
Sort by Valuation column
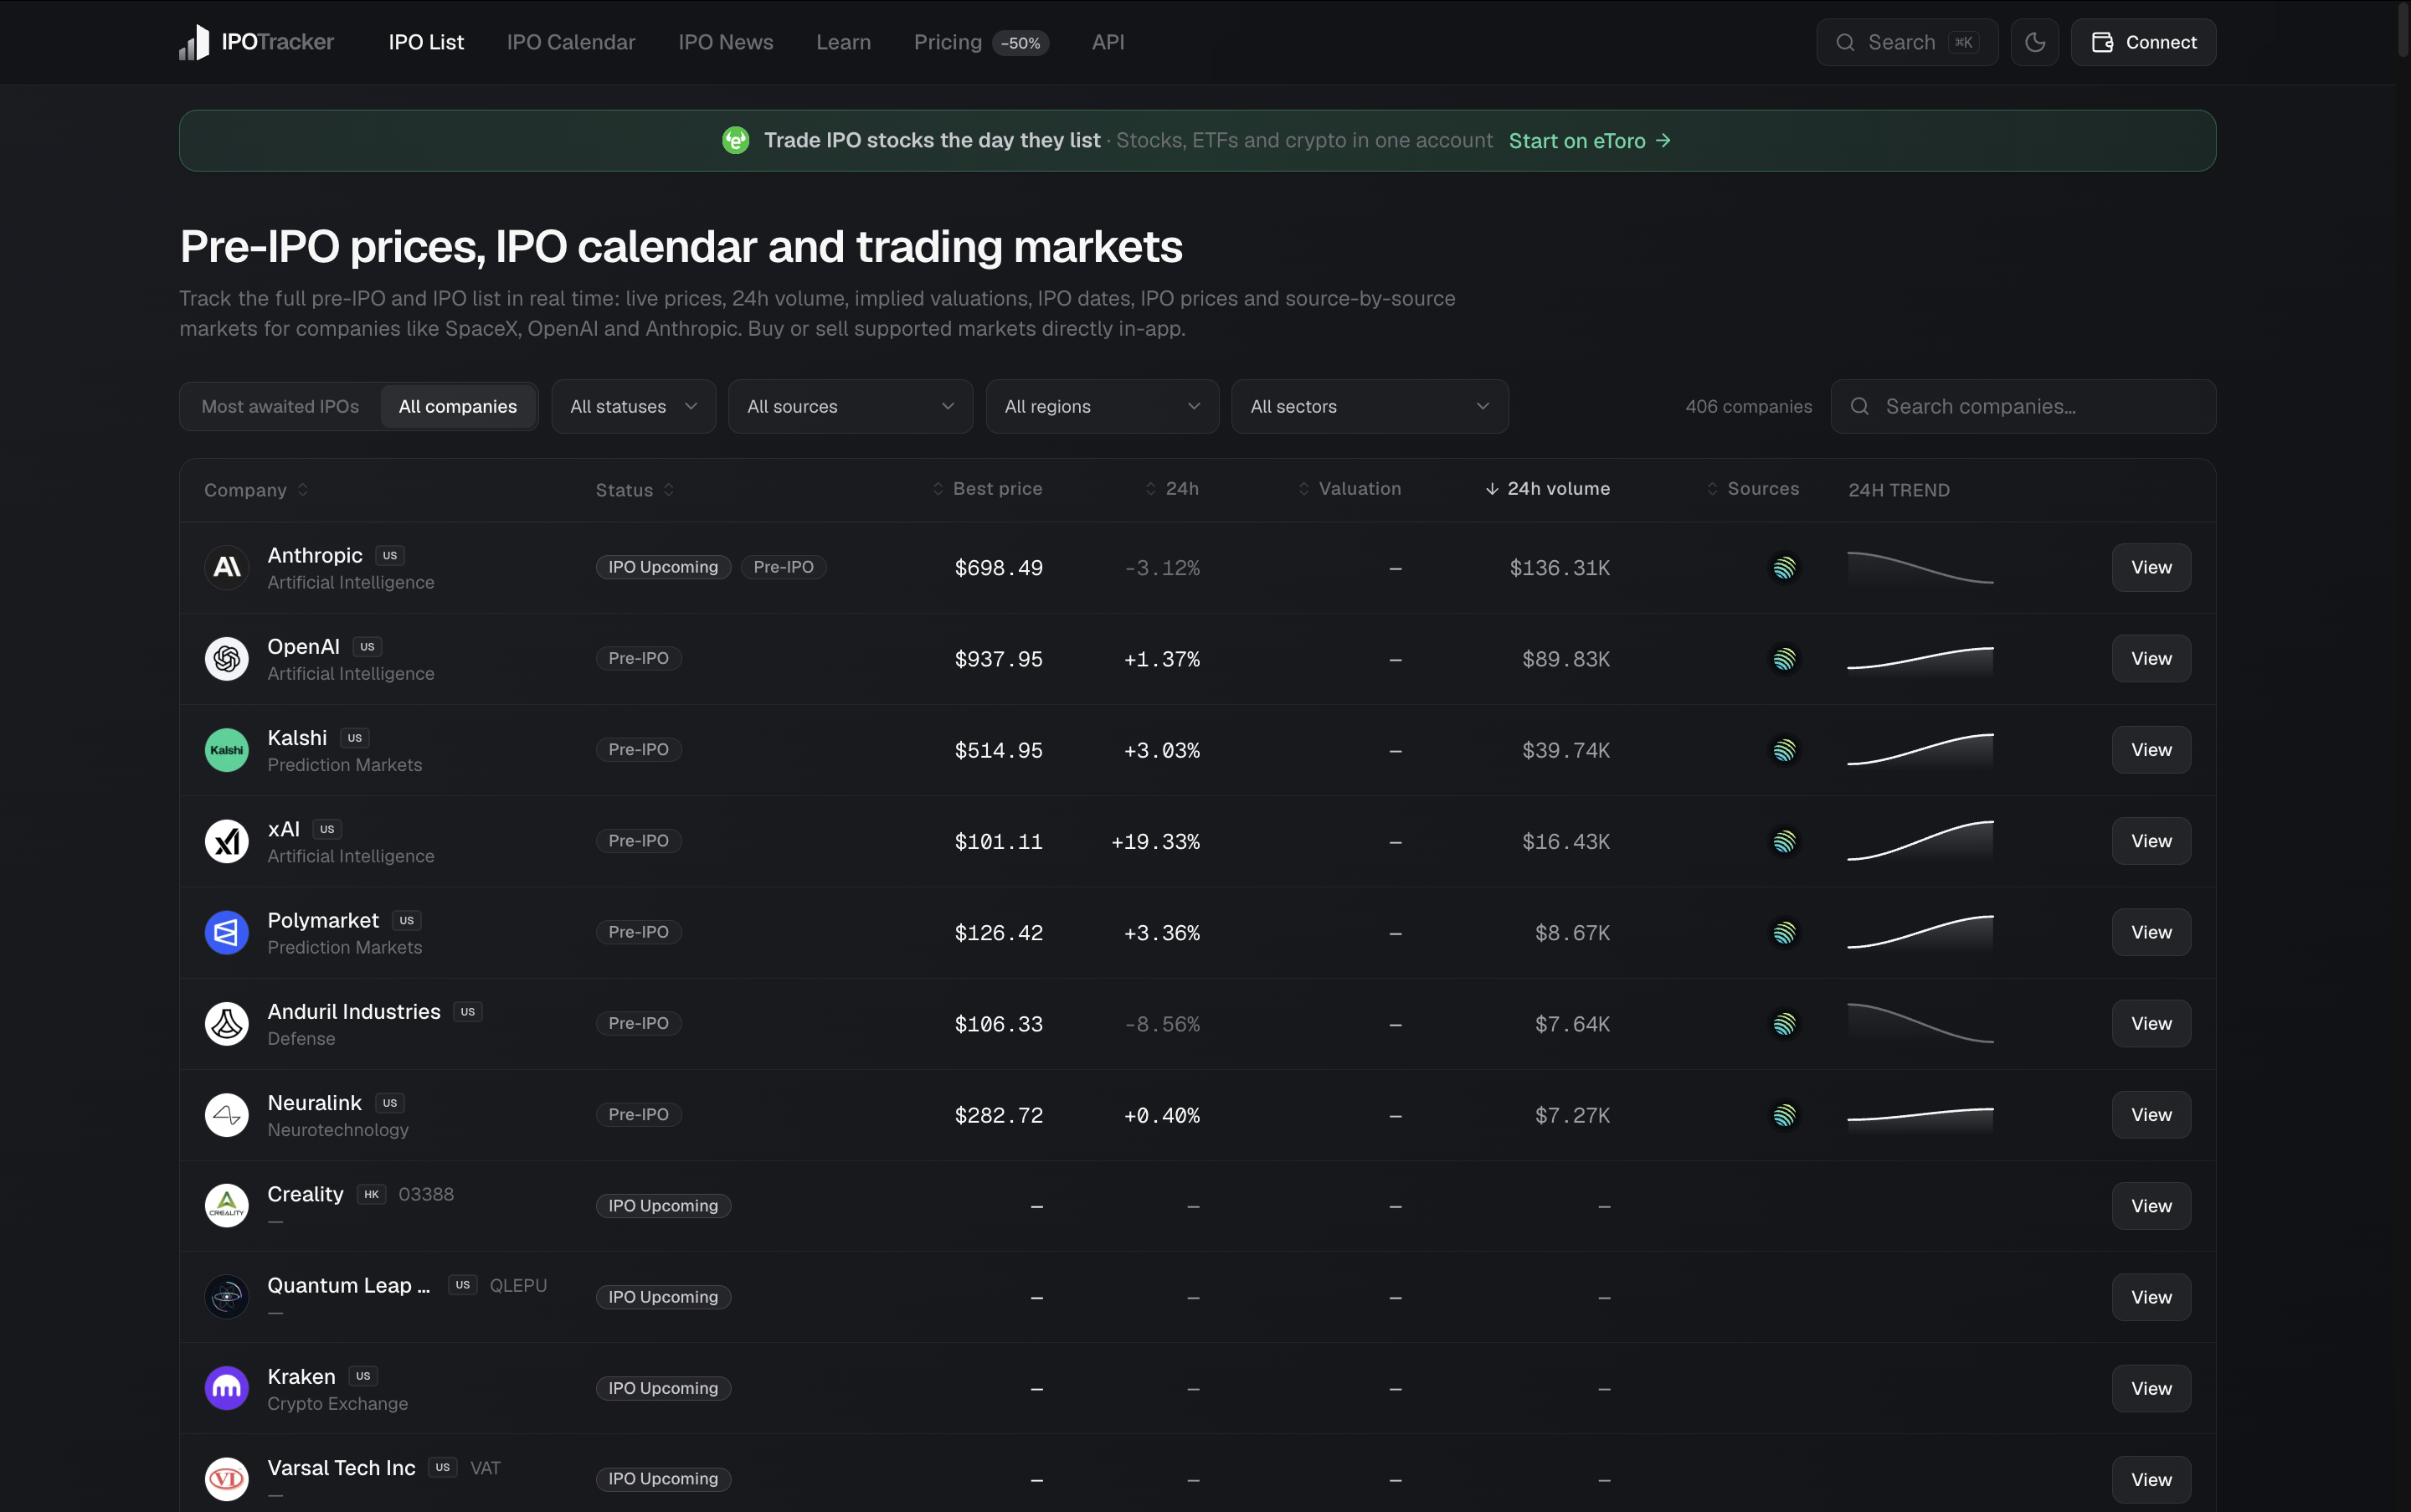(x=1349, y=489)
